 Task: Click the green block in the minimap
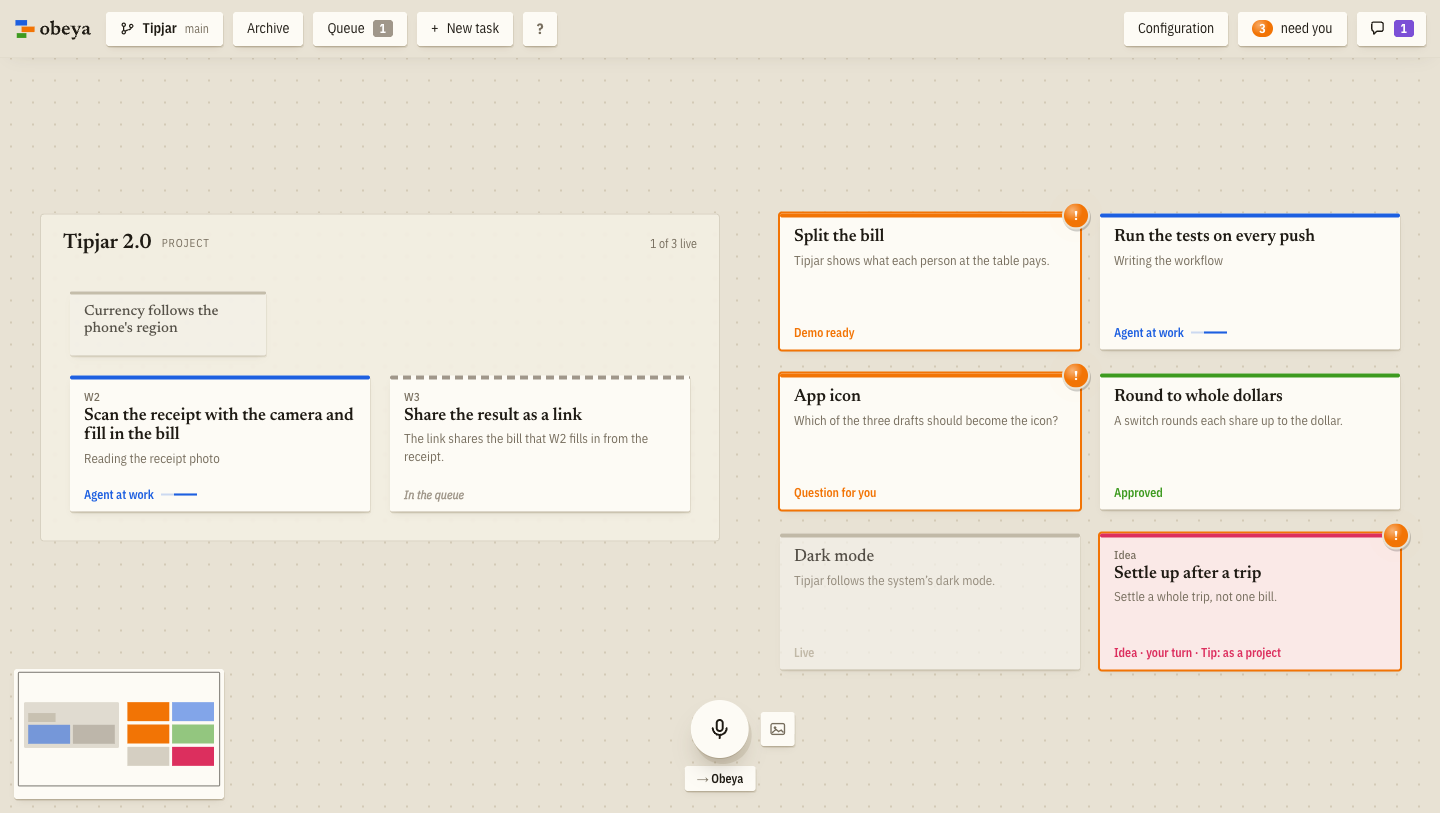click(193, 734)
